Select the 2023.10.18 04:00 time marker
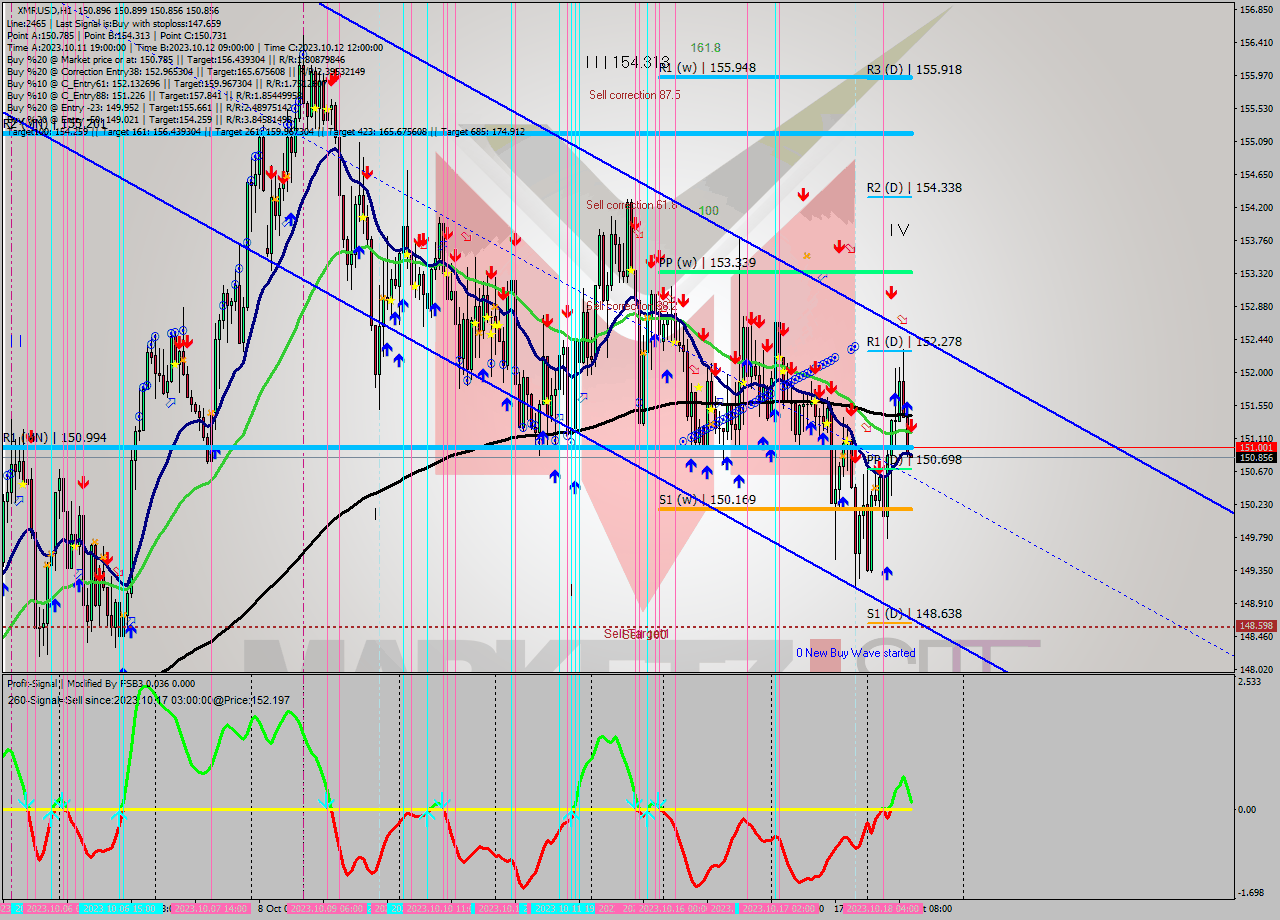 click(883, 909)
